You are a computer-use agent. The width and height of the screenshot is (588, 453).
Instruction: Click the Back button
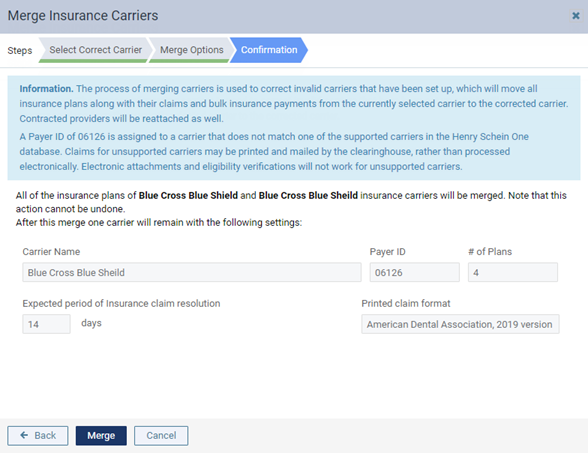click(x=38, y=435)
